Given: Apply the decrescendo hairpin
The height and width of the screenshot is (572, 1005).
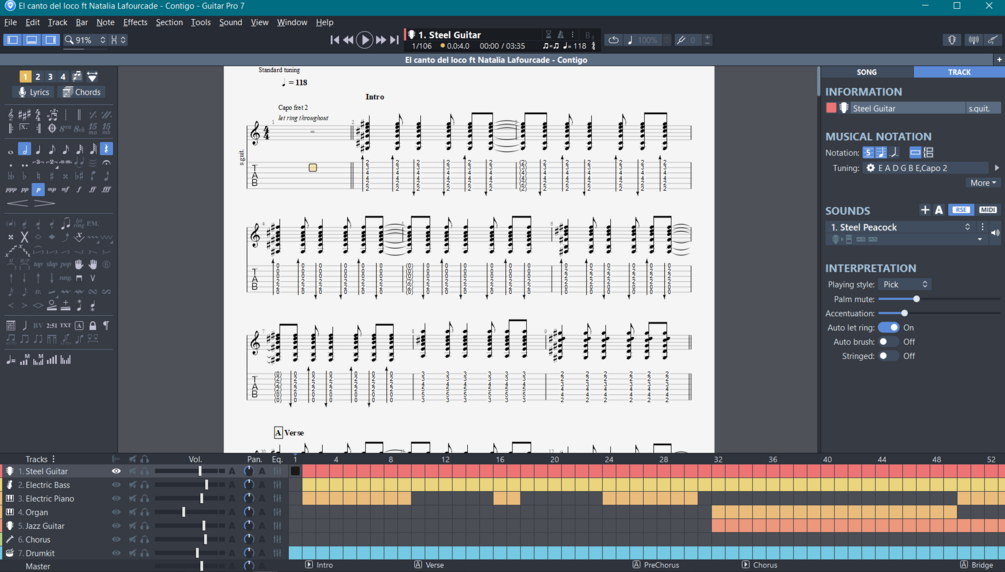Looking at the screenshot, I should 44,203.
